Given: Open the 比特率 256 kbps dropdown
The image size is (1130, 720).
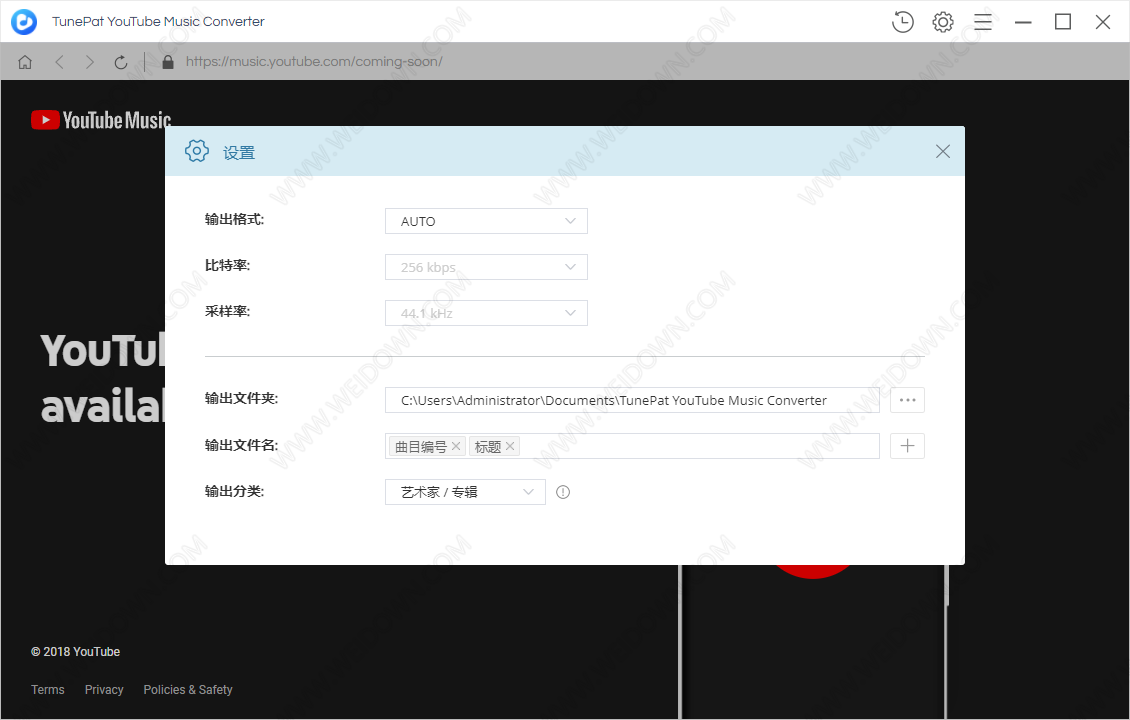Looking at the screenshot, I should point(486,267).
